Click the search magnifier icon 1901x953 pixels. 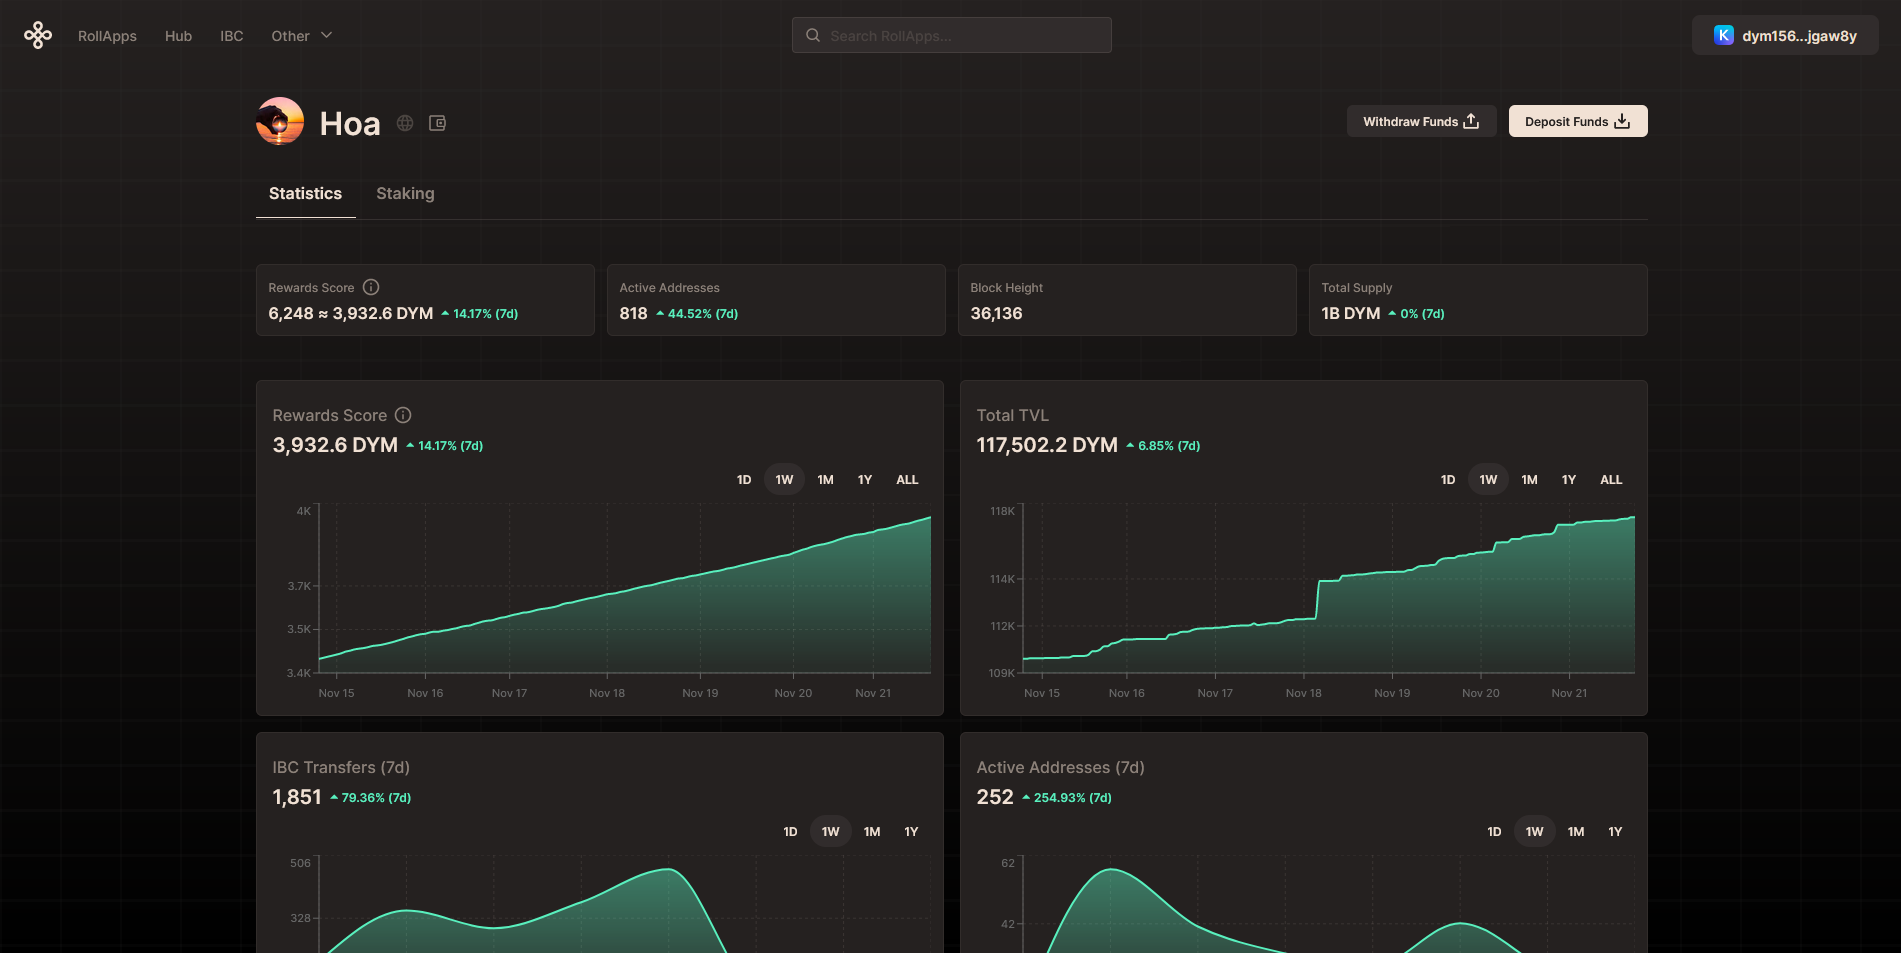tap(813, 36)
